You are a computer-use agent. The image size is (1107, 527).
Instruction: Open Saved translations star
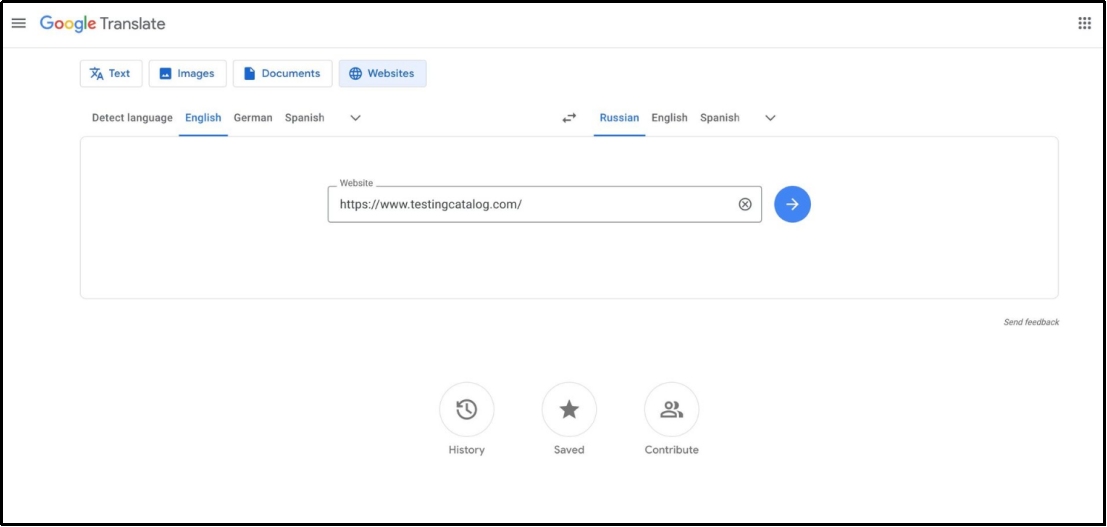(x=569, y=410)
